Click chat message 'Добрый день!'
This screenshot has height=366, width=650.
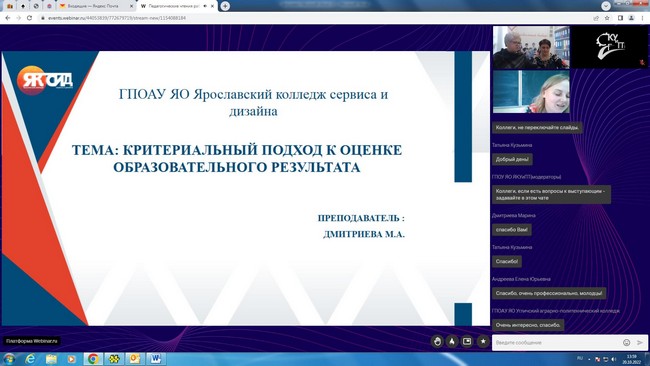(x=512, y=159)
